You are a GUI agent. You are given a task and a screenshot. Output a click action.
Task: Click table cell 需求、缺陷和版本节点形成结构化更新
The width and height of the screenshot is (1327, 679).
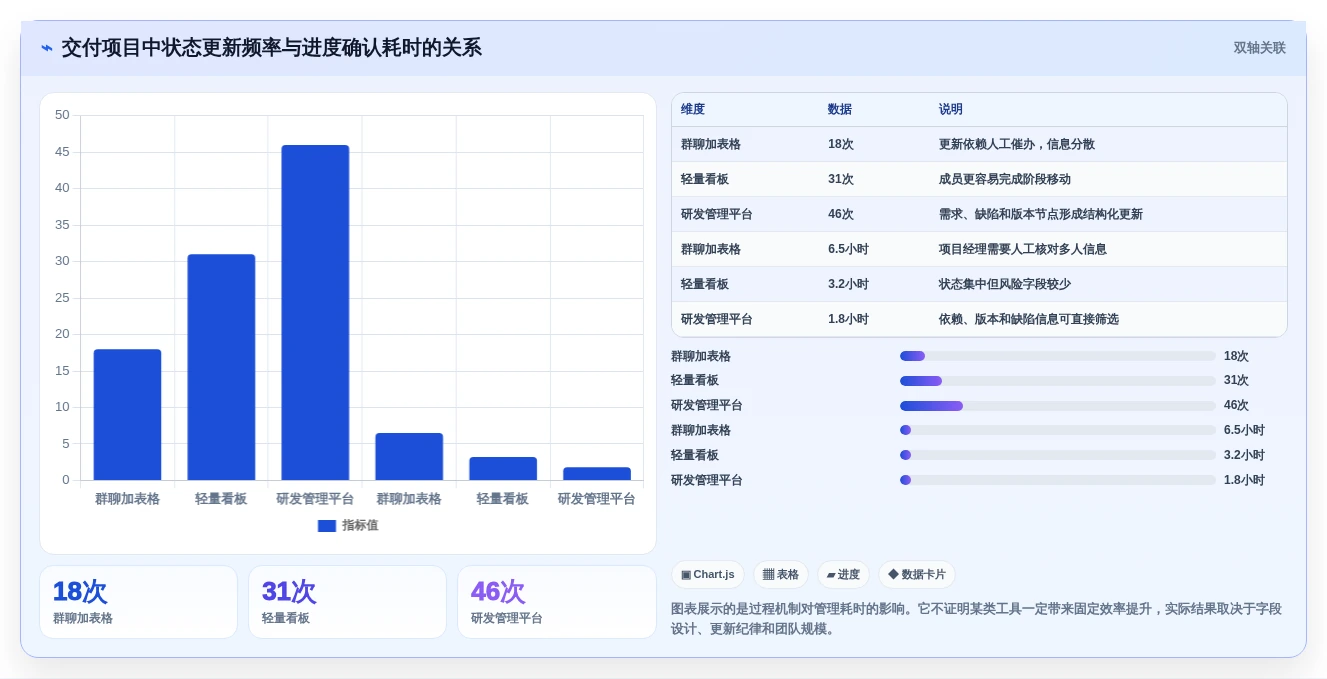coord(1041,214)
